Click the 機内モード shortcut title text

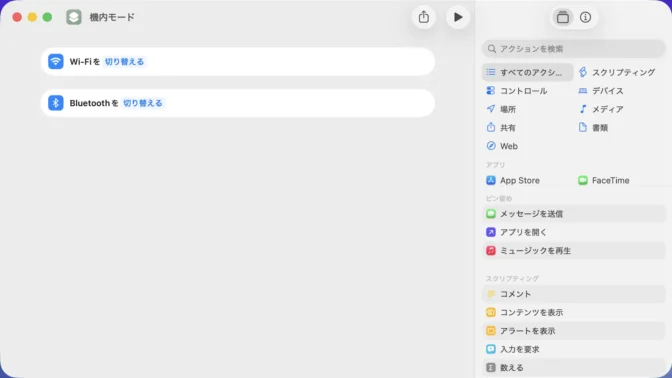(x=112, y=17)
